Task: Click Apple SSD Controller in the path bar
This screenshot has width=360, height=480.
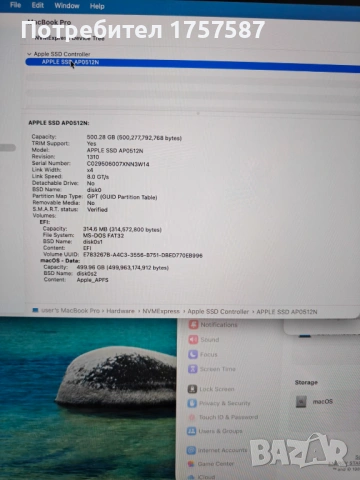Action: point(218,312)
